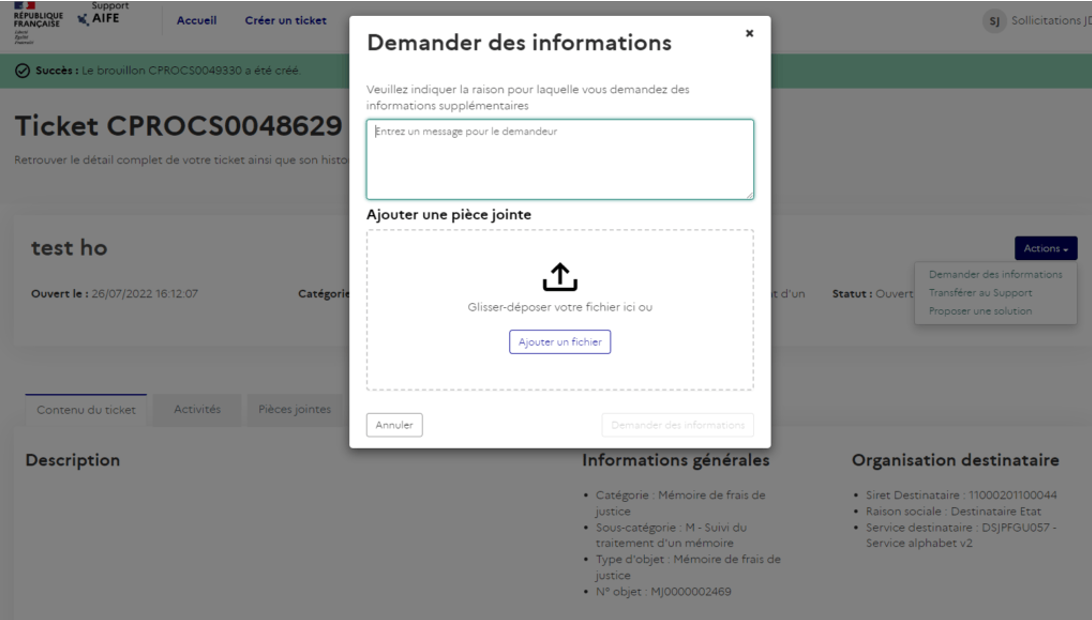Navigate to Accueil
Image resolution: width=1092 pixels, height=620 pixels.
tap(196, 19)
